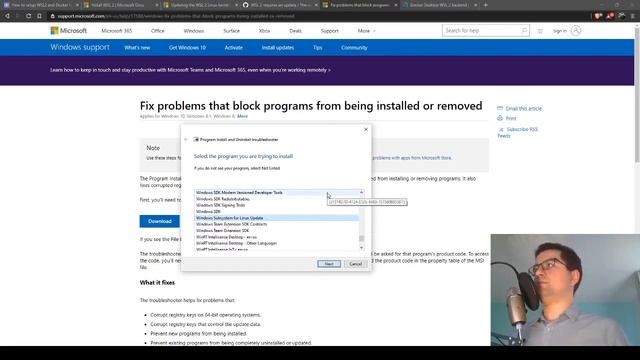Select WinRT Intellisense Desktop - en-us
The width and height of the screenshot is (640, 360).
(277, 237)
